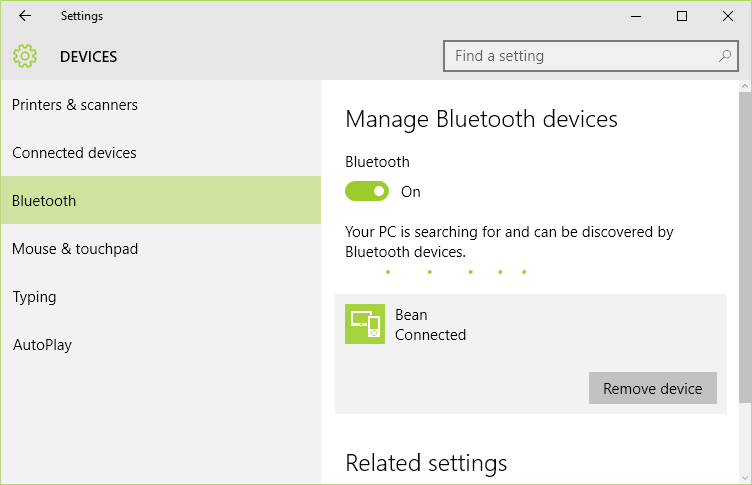The width and height of the screenshot is (752, 485).
Task: Select the connected Bean device entry
Action: [x=530, y=326]
